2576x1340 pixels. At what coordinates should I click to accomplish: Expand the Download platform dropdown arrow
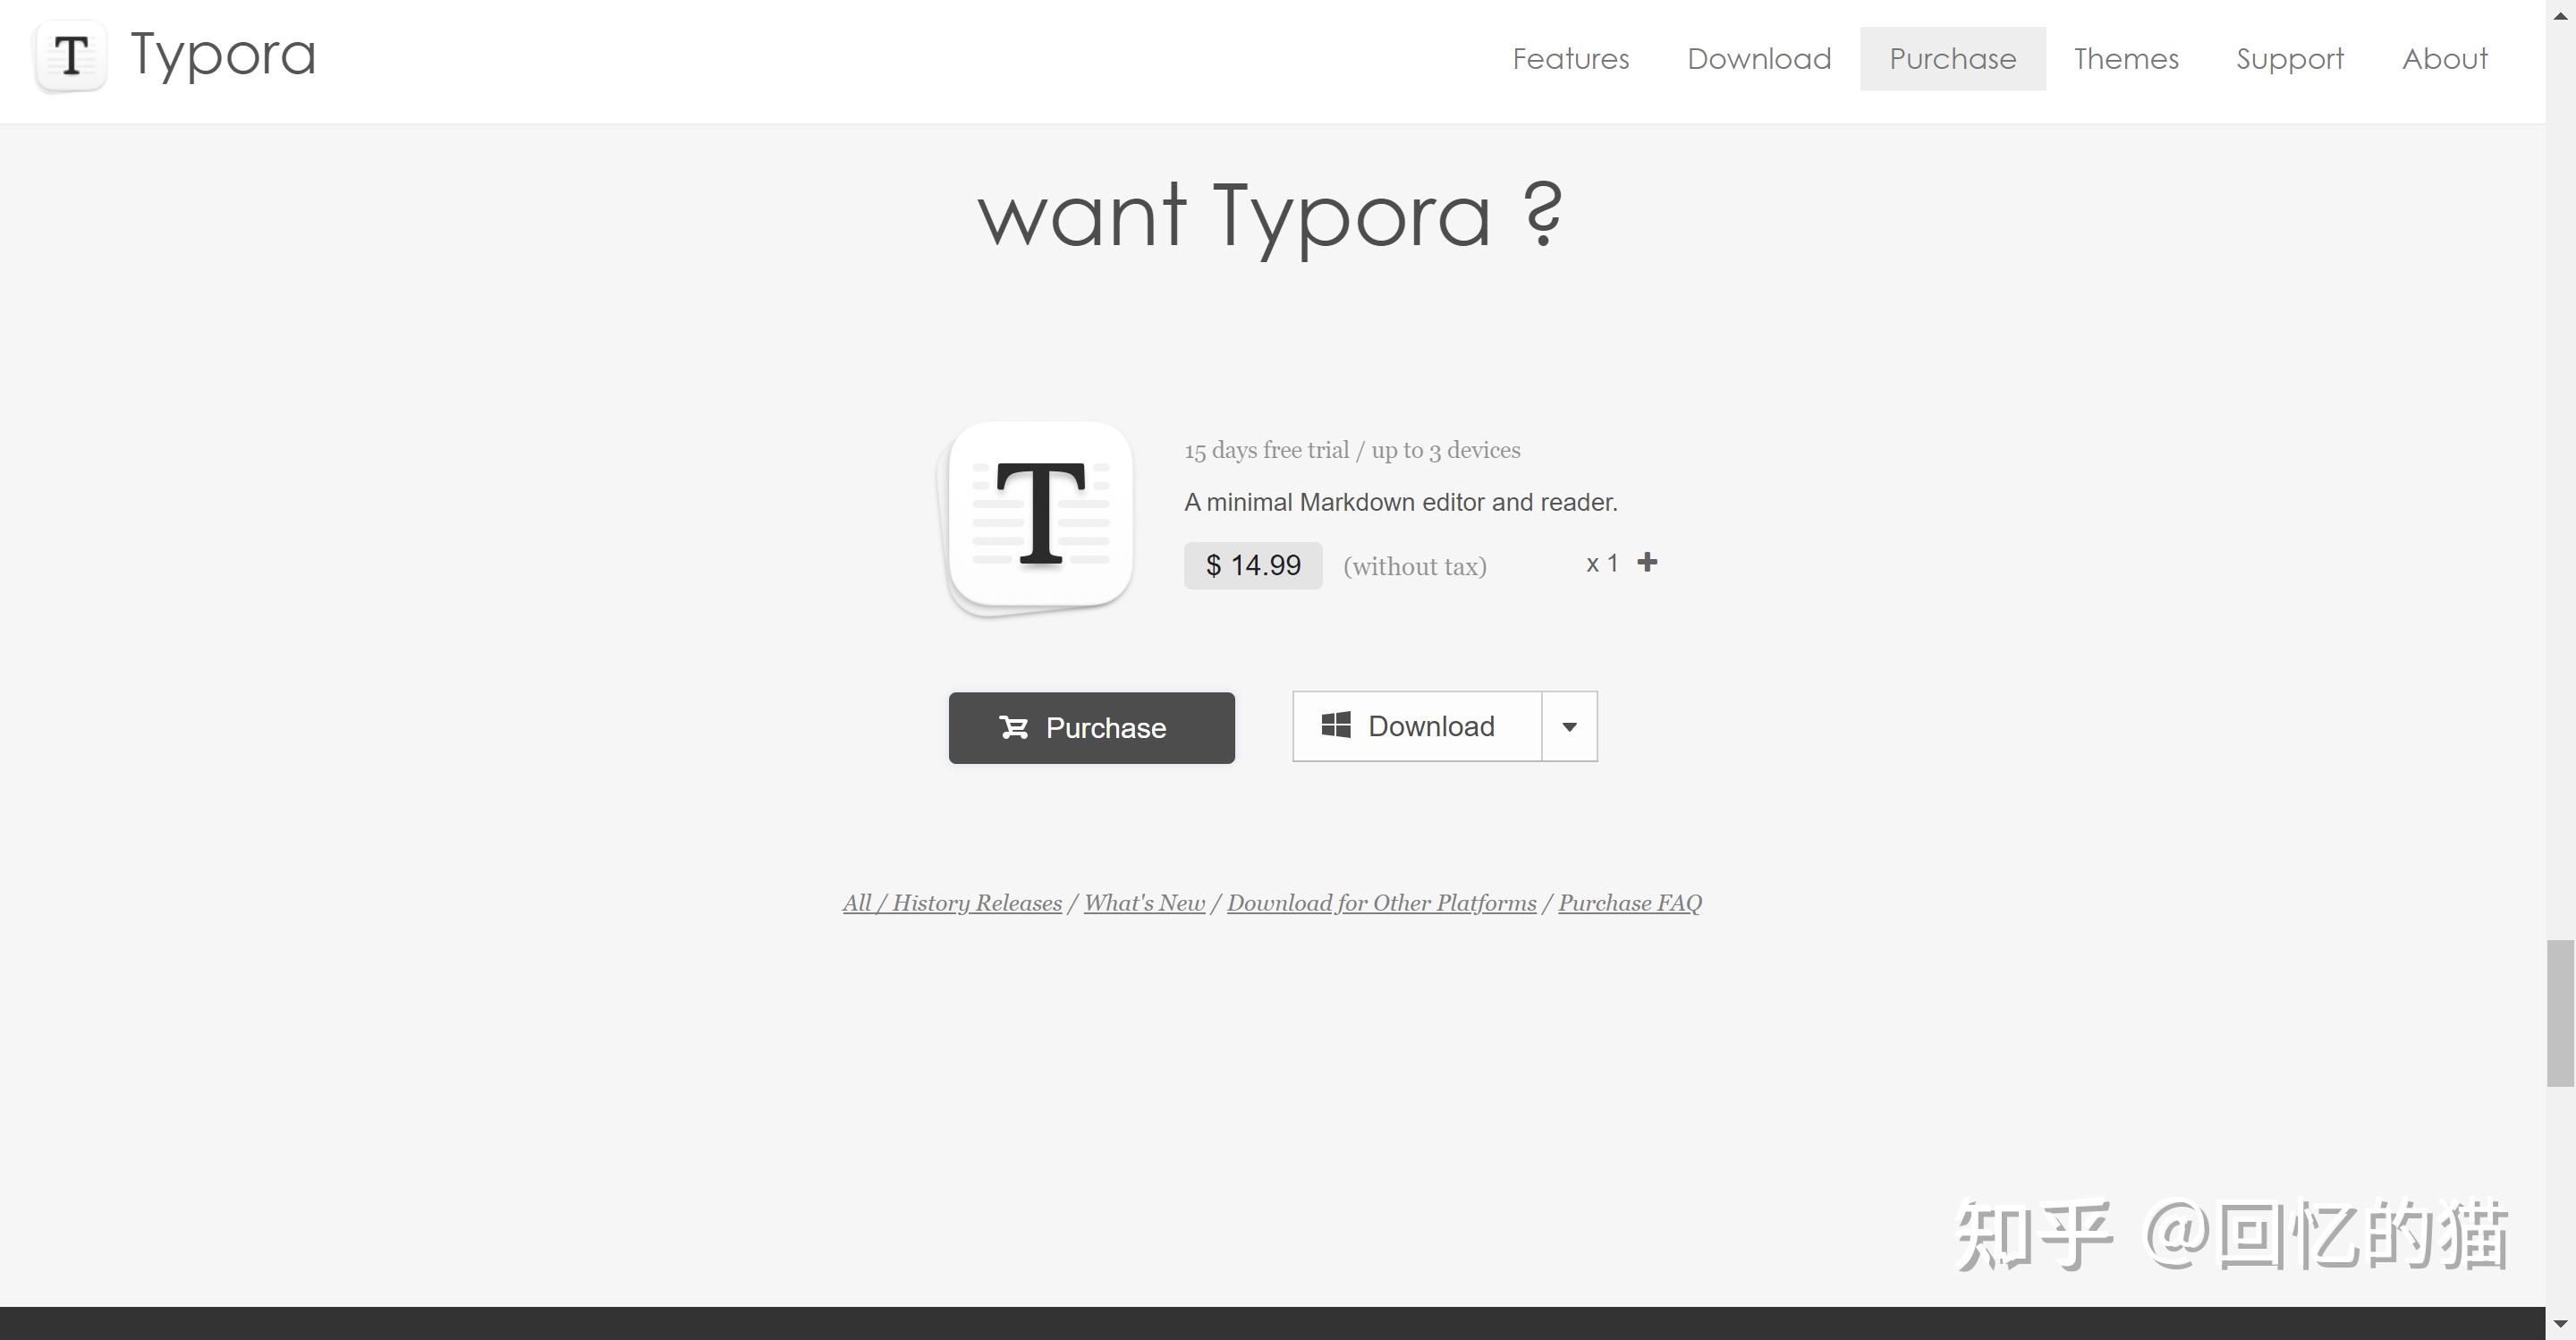[1569, 726]
